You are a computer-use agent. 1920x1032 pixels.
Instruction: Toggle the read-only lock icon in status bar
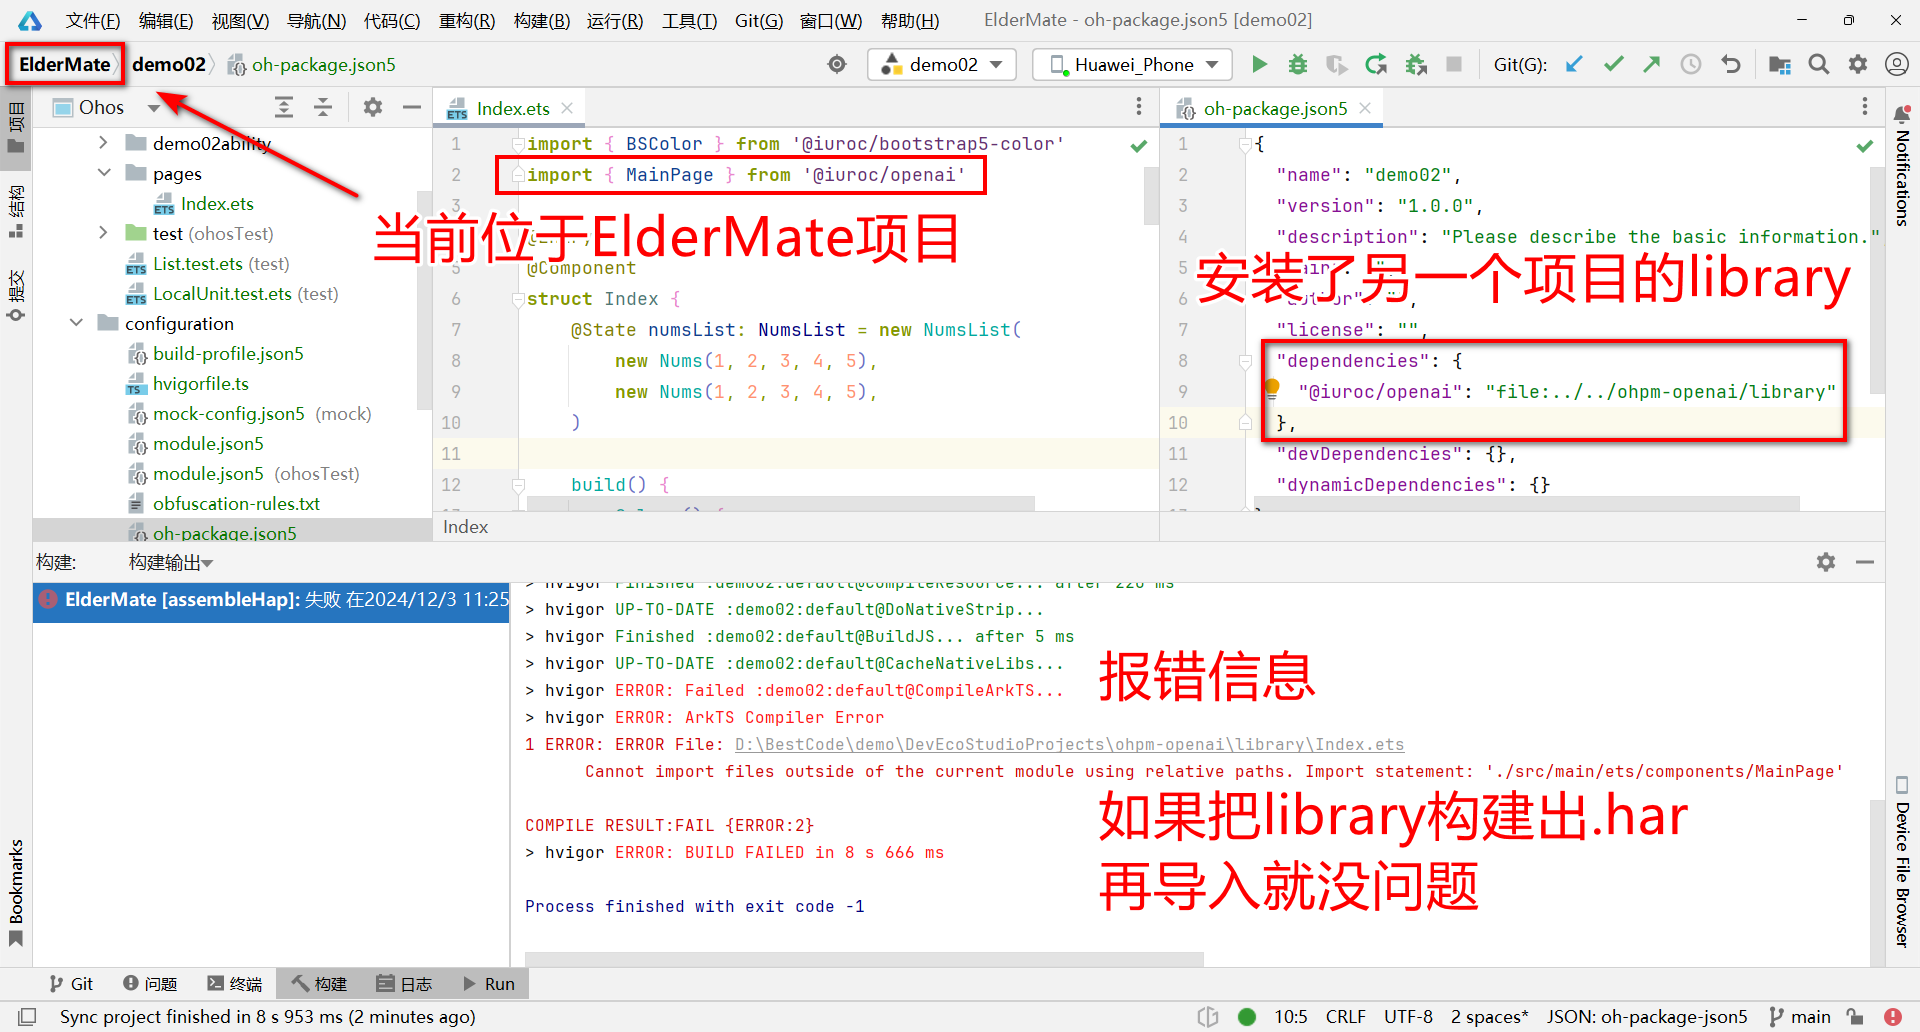click(x=1855, y=1017)
